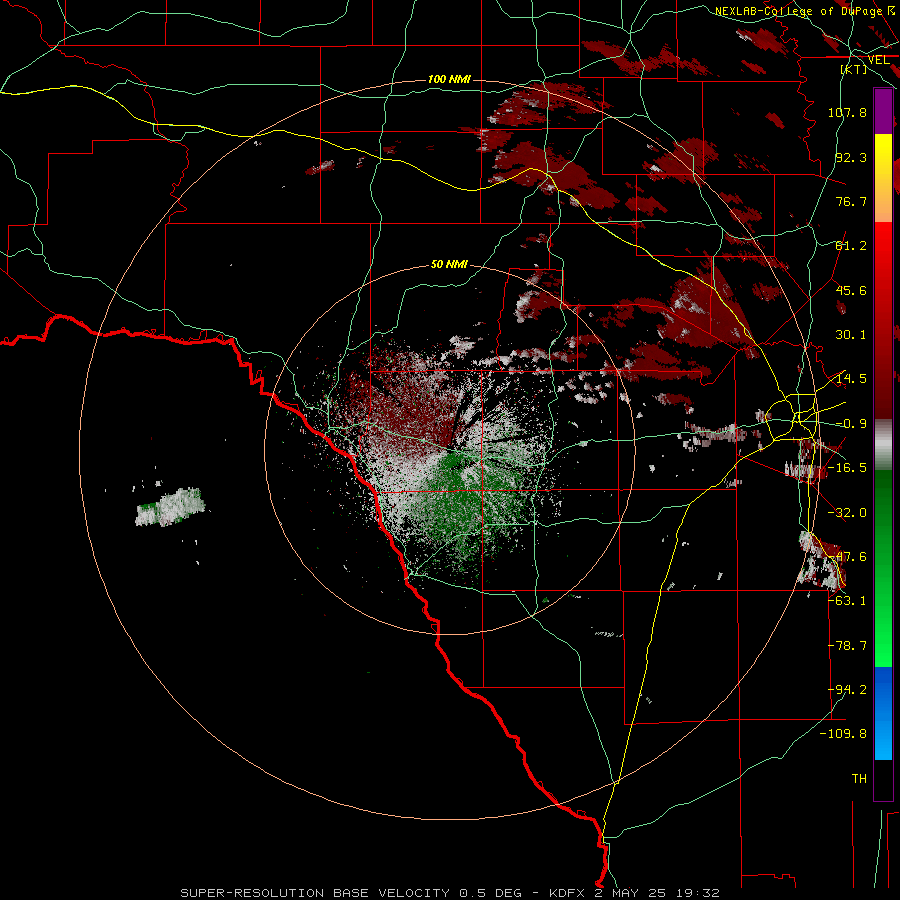Click the '100 NMI' range ring label
The width and height of the screenshot is (900, 900).
[449, 79]
